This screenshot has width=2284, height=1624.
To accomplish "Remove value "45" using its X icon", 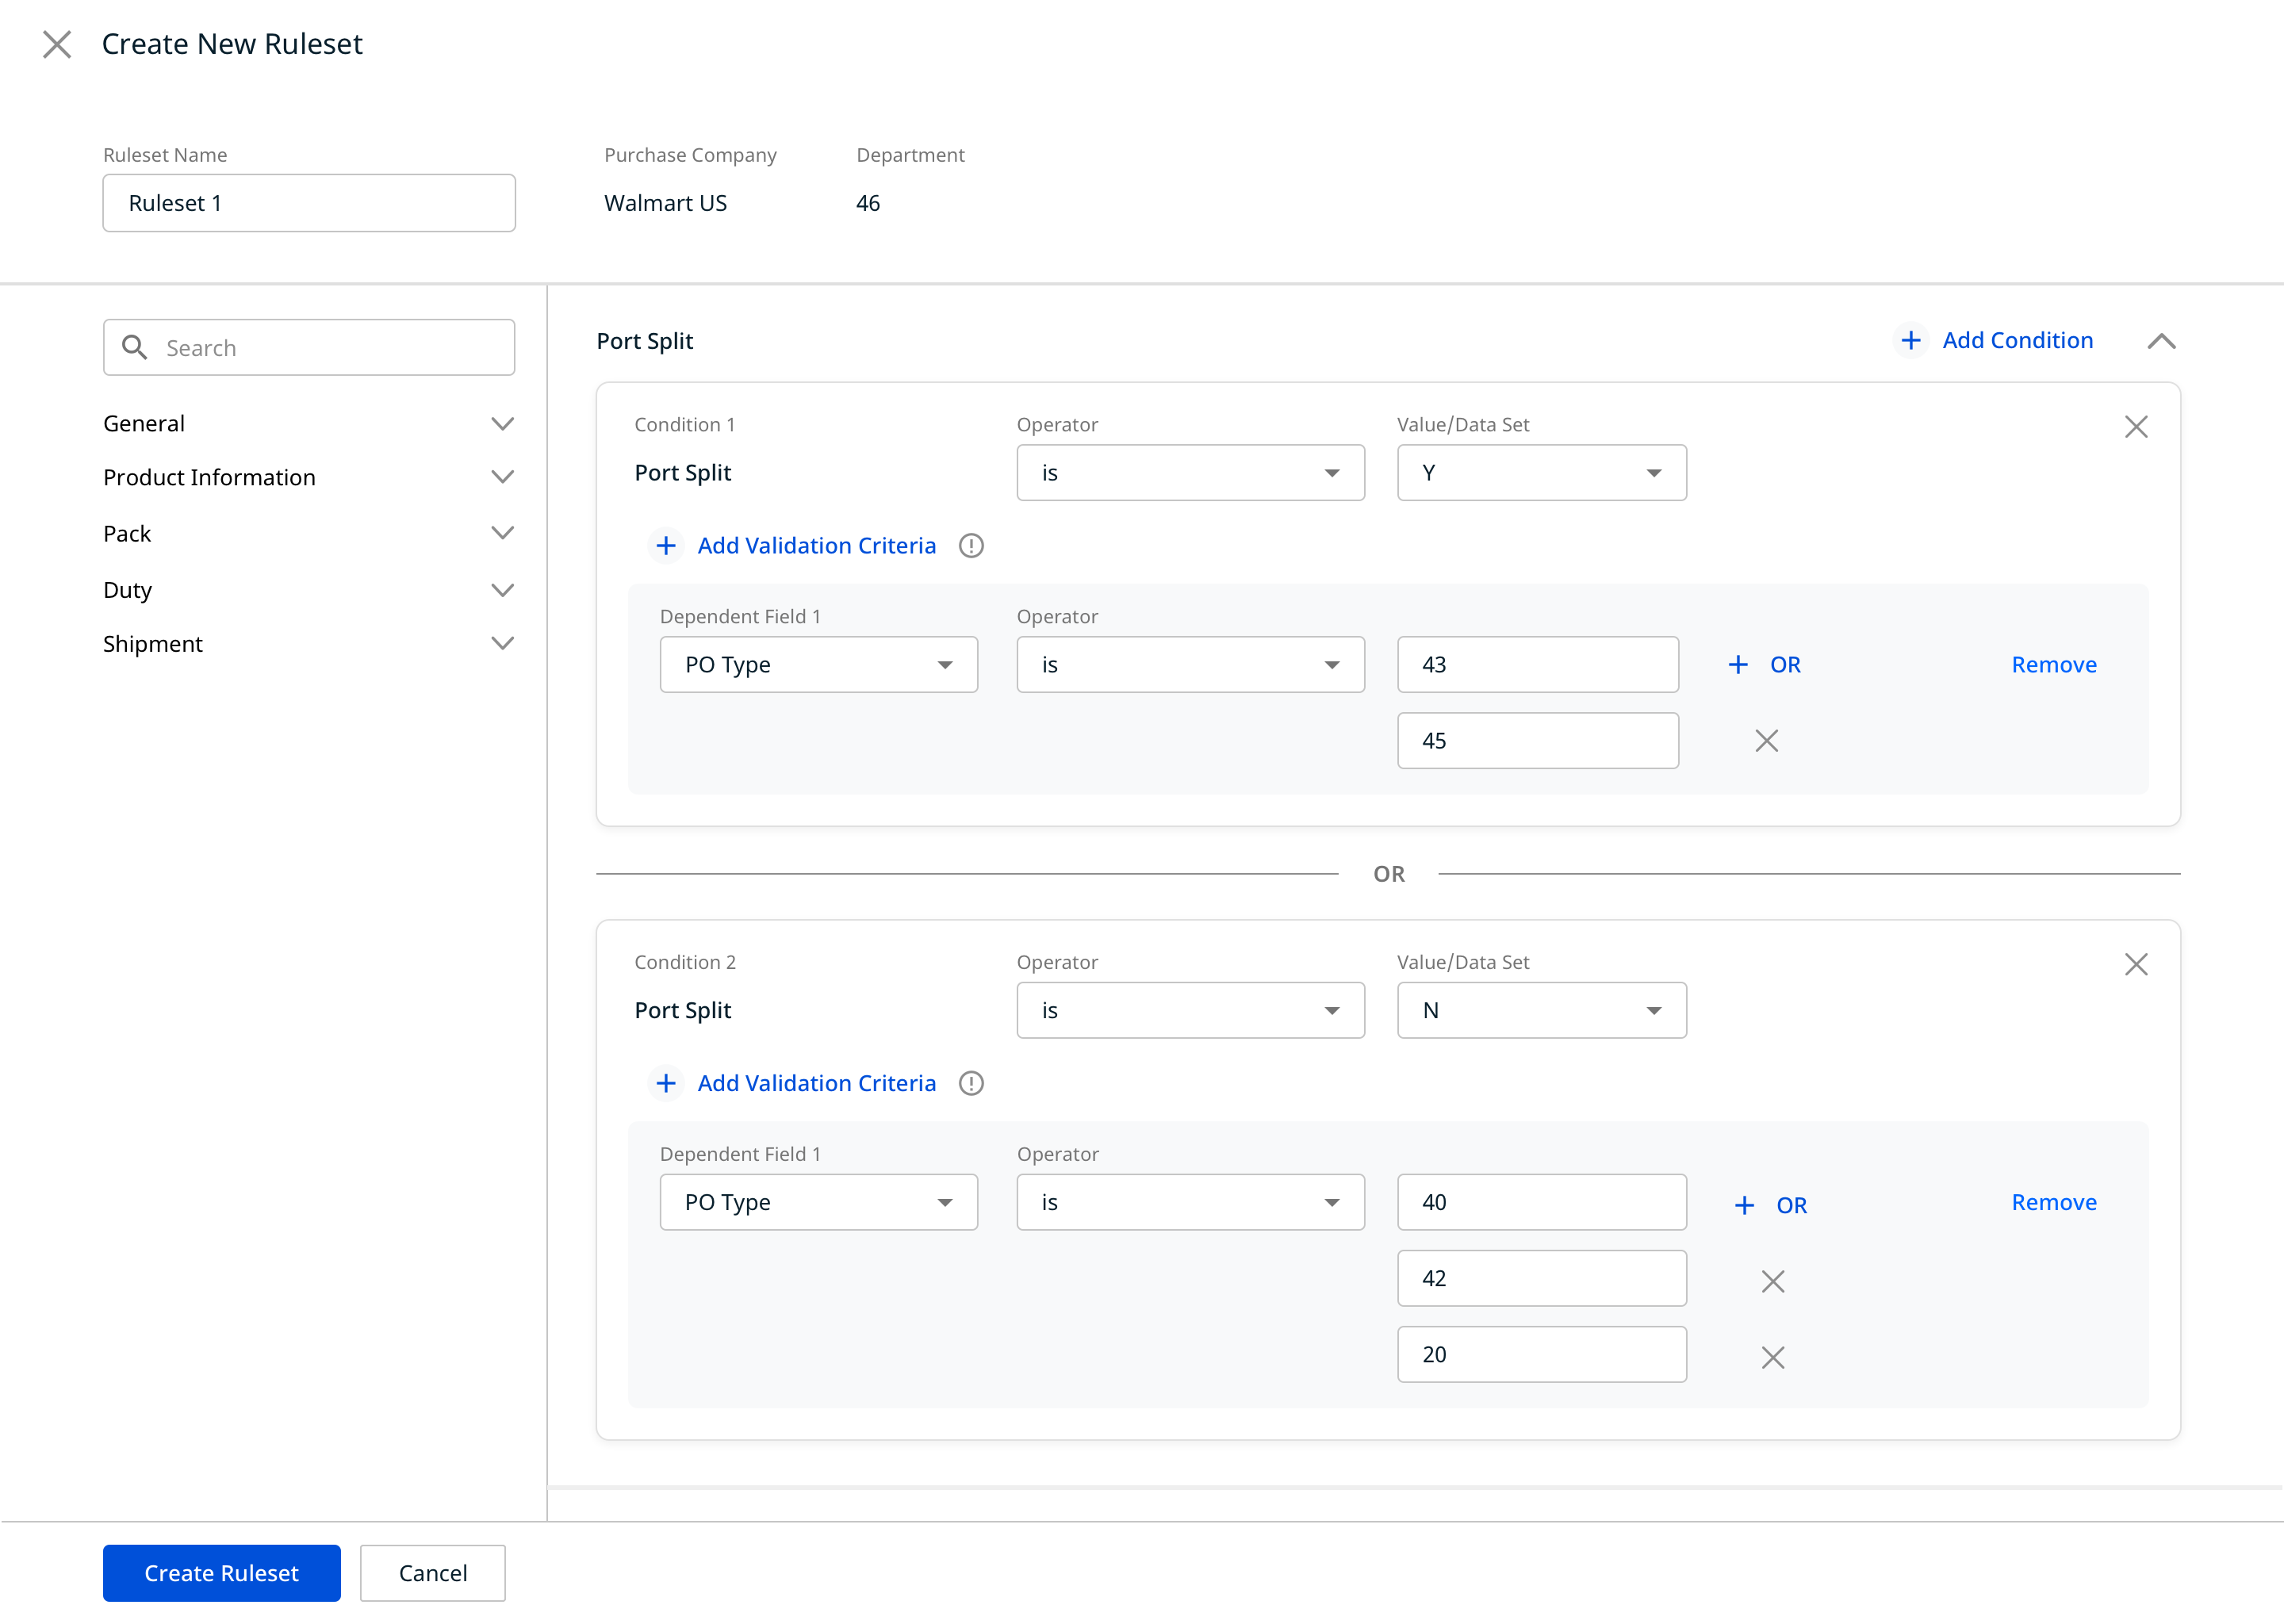I will point(1765,740).
